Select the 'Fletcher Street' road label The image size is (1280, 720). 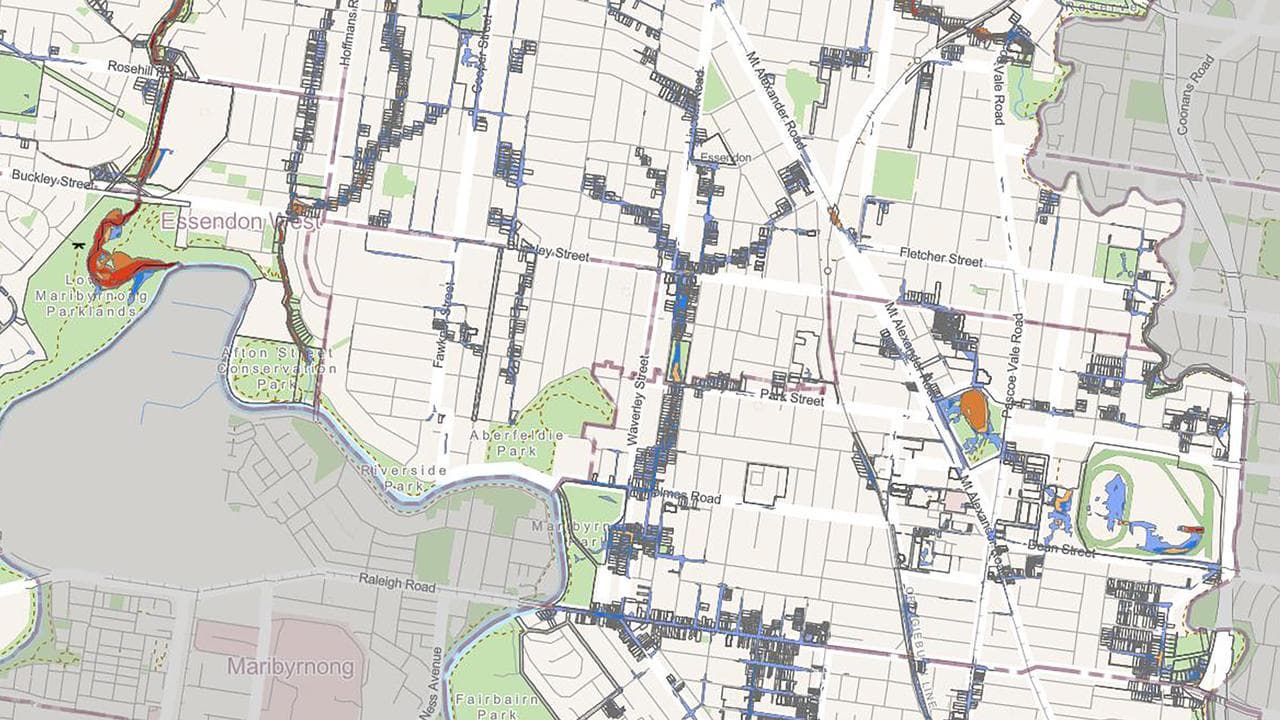click(941, 259)
